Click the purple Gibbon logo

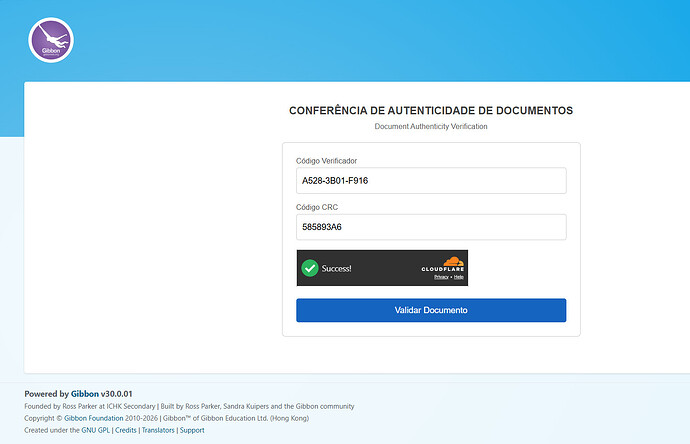(x=51, y=40)
